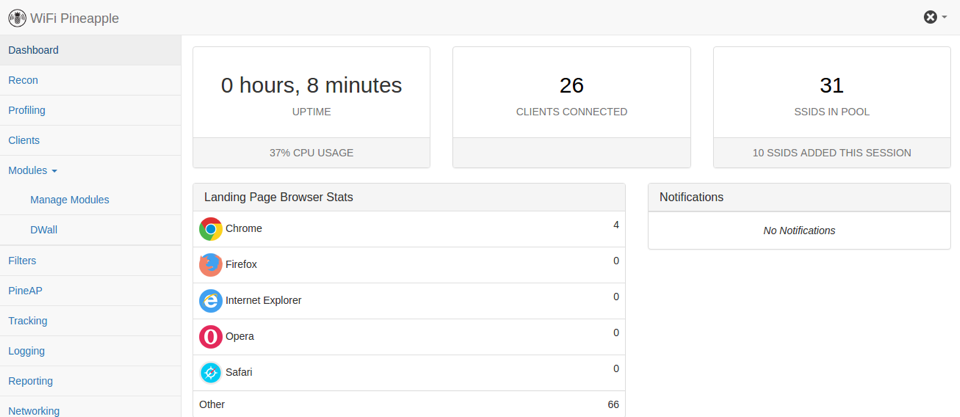Screen dimensions: 960x417
Task: Open Manage Modules
Action: [x=91, y=200]
